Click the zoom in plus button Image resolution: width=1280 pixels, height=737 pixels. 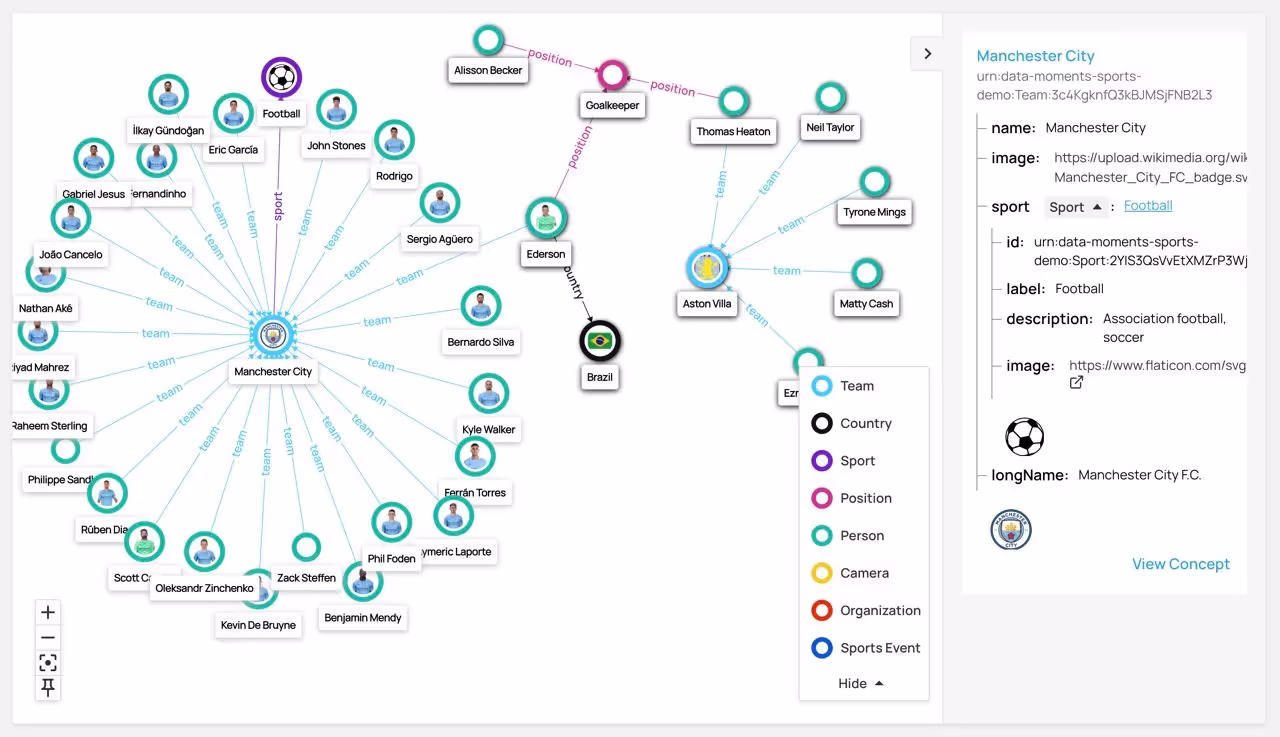click(48, 612)
